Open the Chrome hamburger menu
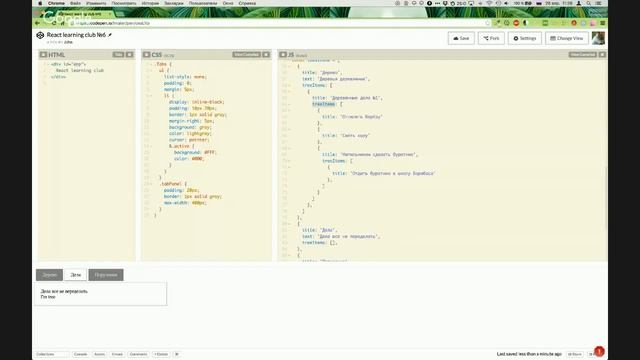The height and width of the screenshot is (360, 640). tap(602, 23)
